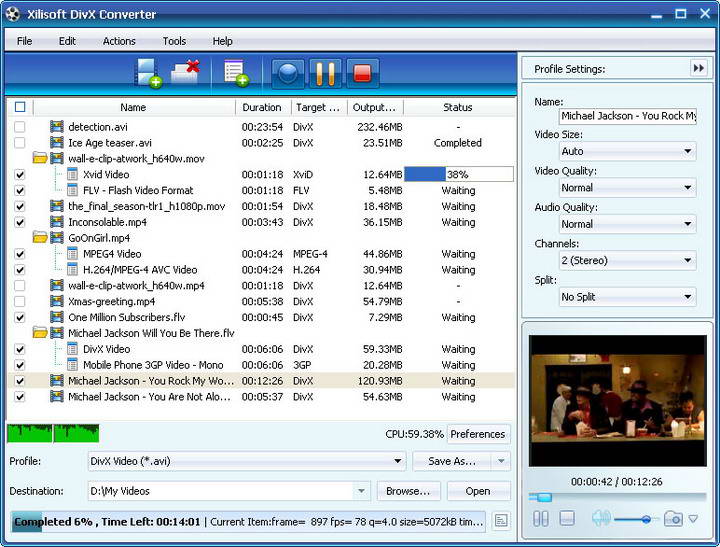720x547 pixels.
Task: Open the Profile dropdown showing DivX Video
Action: point(246,461)
